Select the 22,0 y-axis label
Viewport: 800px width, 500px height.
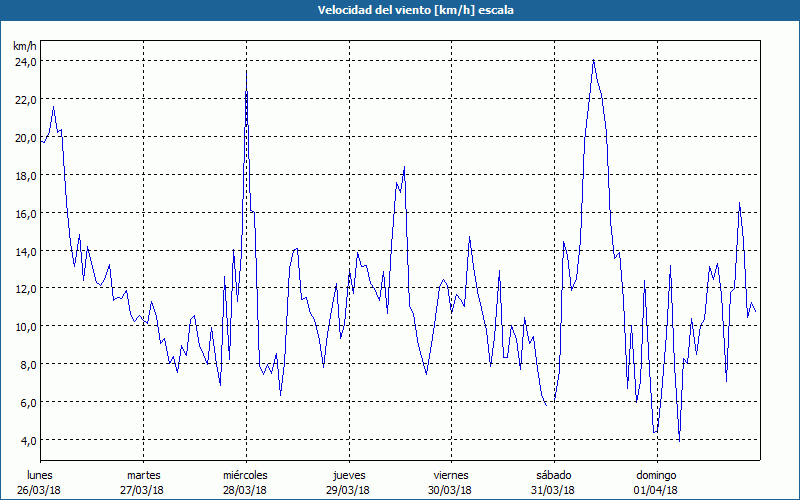pos(25,99)
